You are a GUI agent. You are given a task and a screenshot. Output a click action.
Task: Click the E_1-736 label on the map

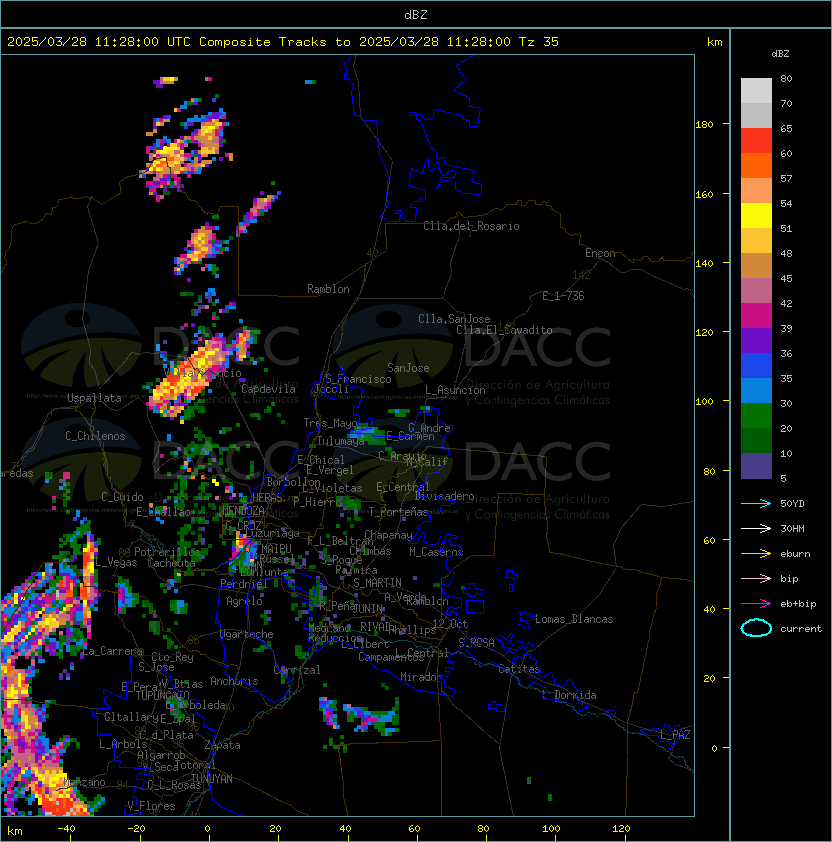coord(563,296)
